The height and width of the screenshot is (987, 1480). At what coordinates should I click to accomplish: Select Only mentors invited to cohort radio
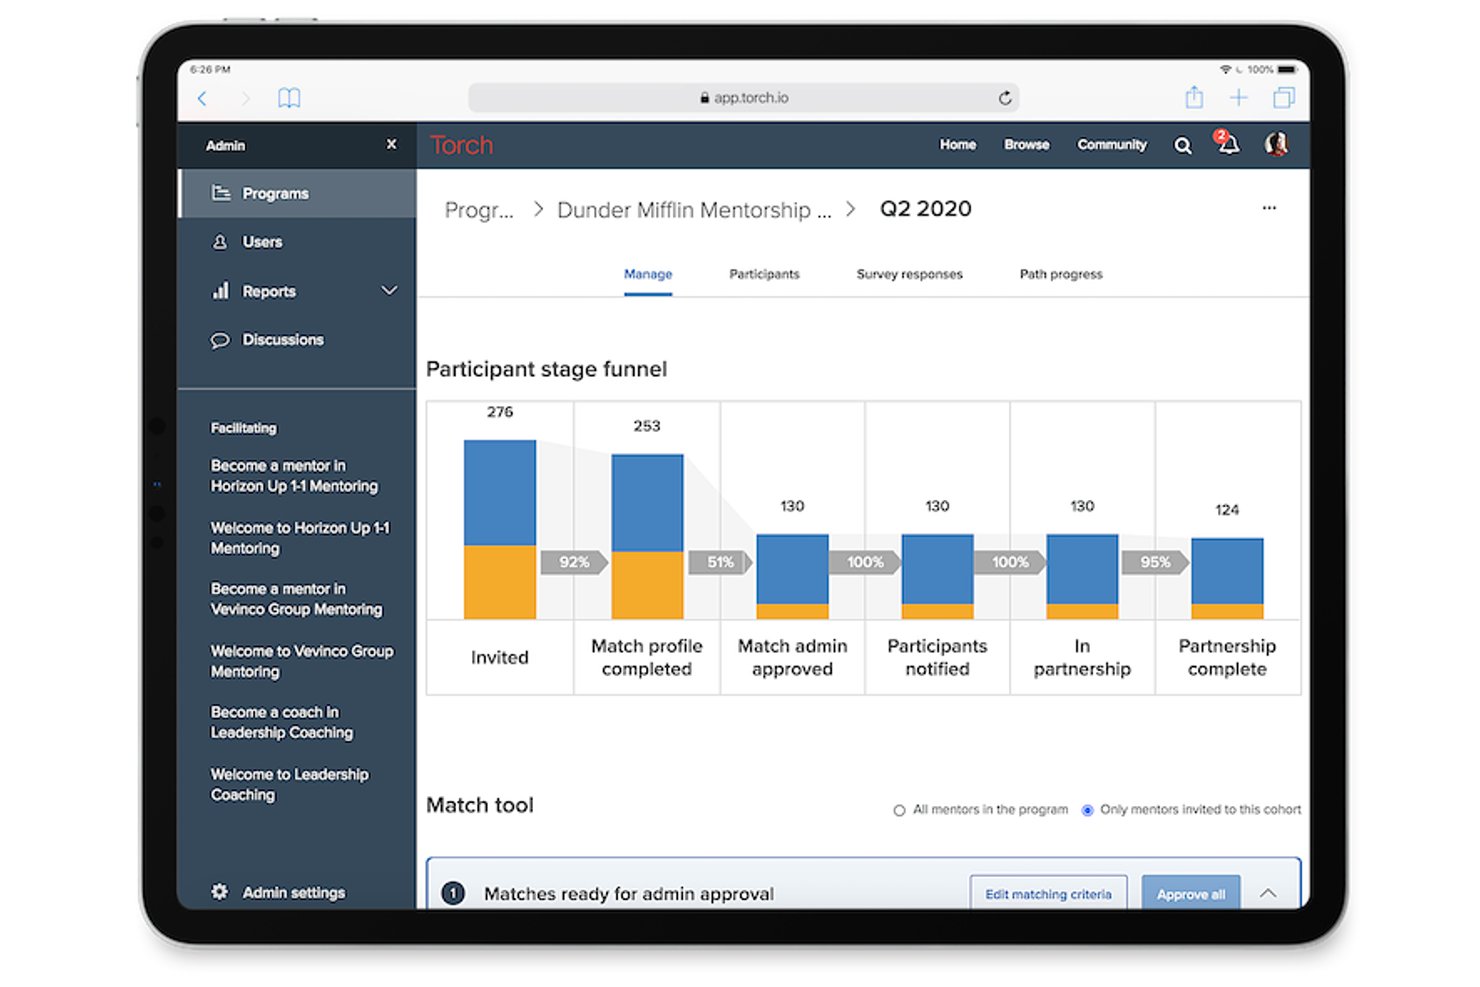pos(1087,810)
